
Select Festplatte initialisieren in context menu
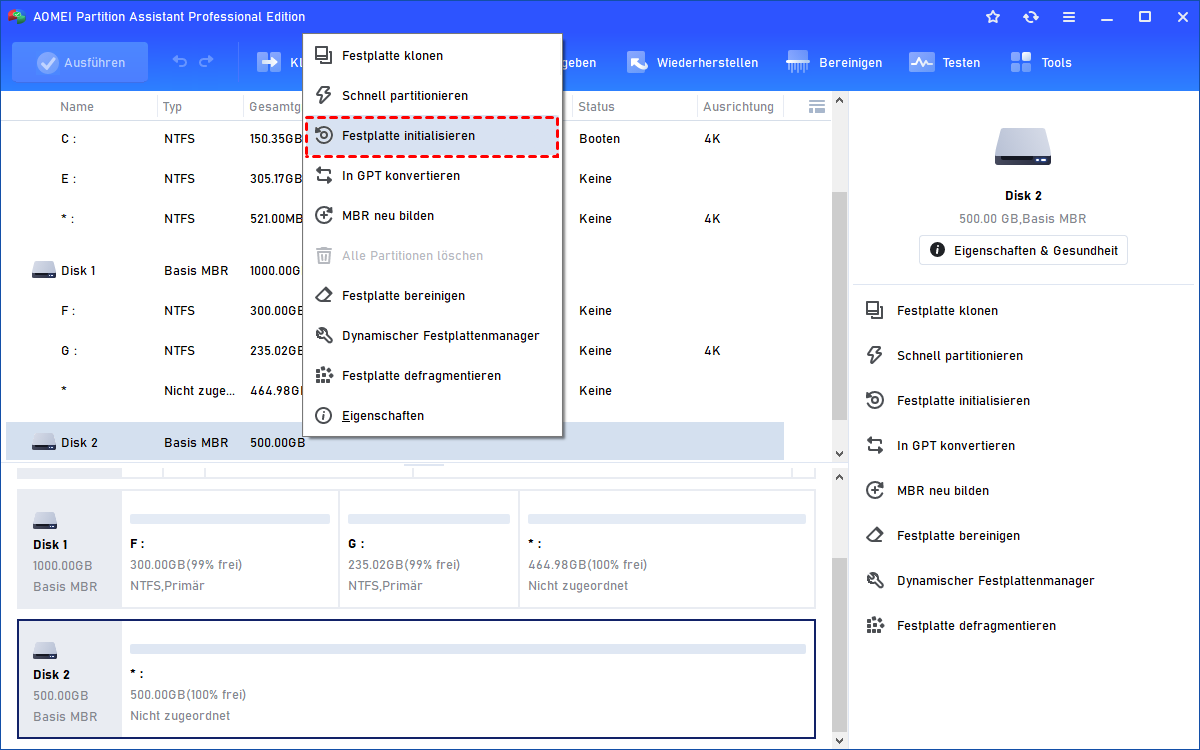(432, 136)
